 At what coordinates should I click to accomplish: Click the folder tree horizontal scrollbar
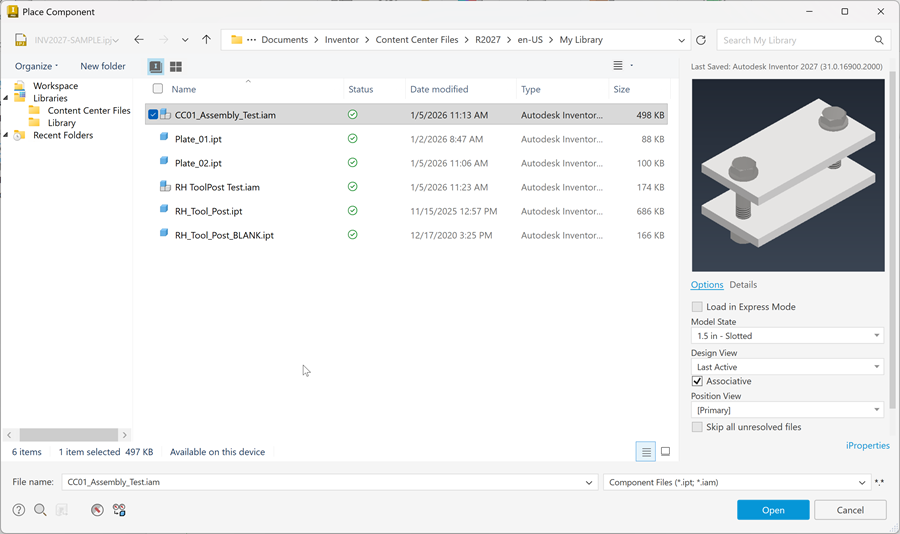[69, 435]
